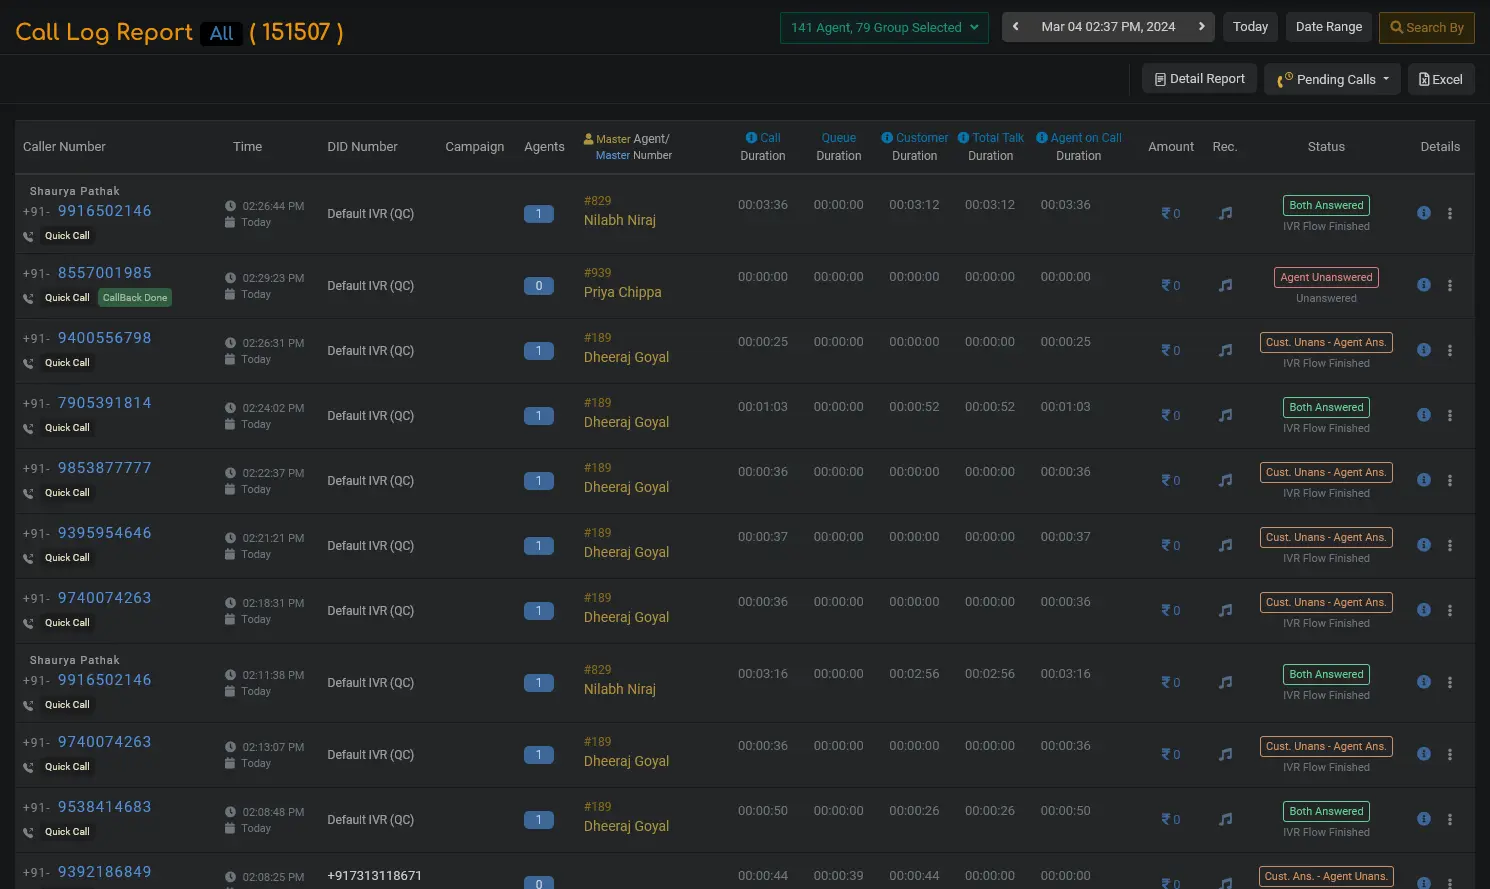
Task: Play recording for 9538414683 call
Action: pyautogui.click(x=1225, y=819)
